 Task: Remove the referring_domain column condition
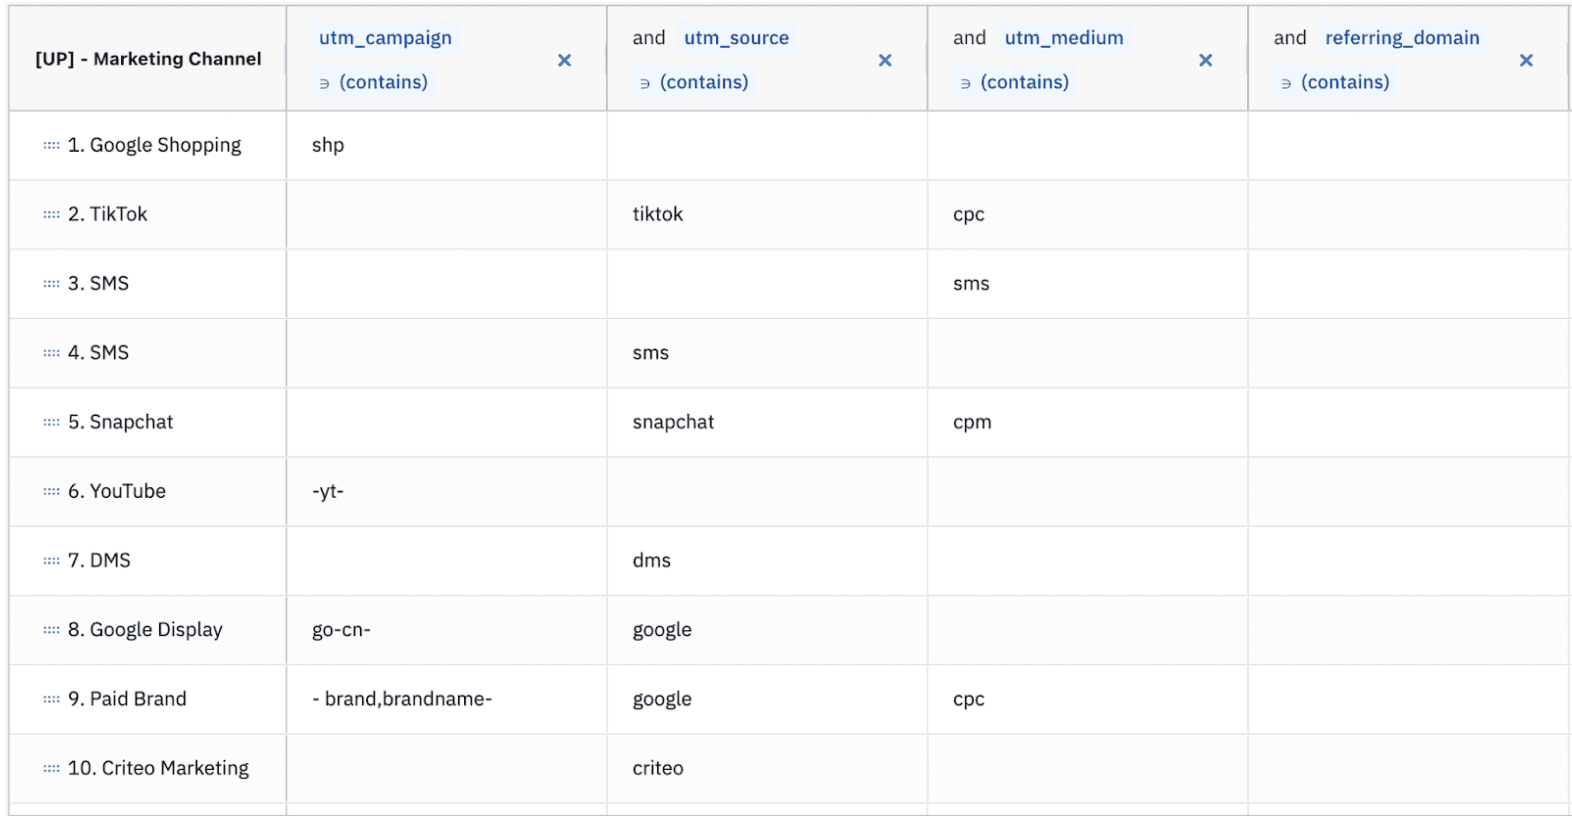coord(1526,60)
